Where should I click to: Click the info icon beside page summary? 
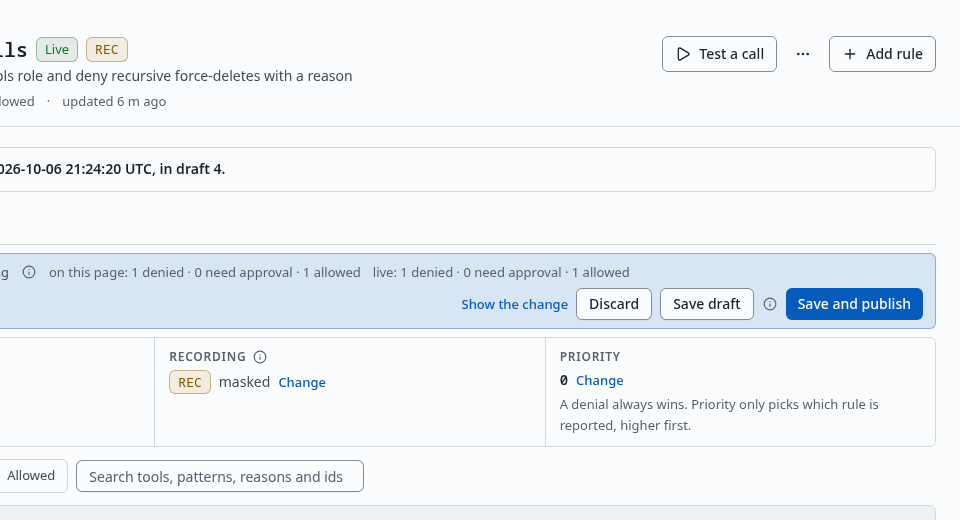29,272
